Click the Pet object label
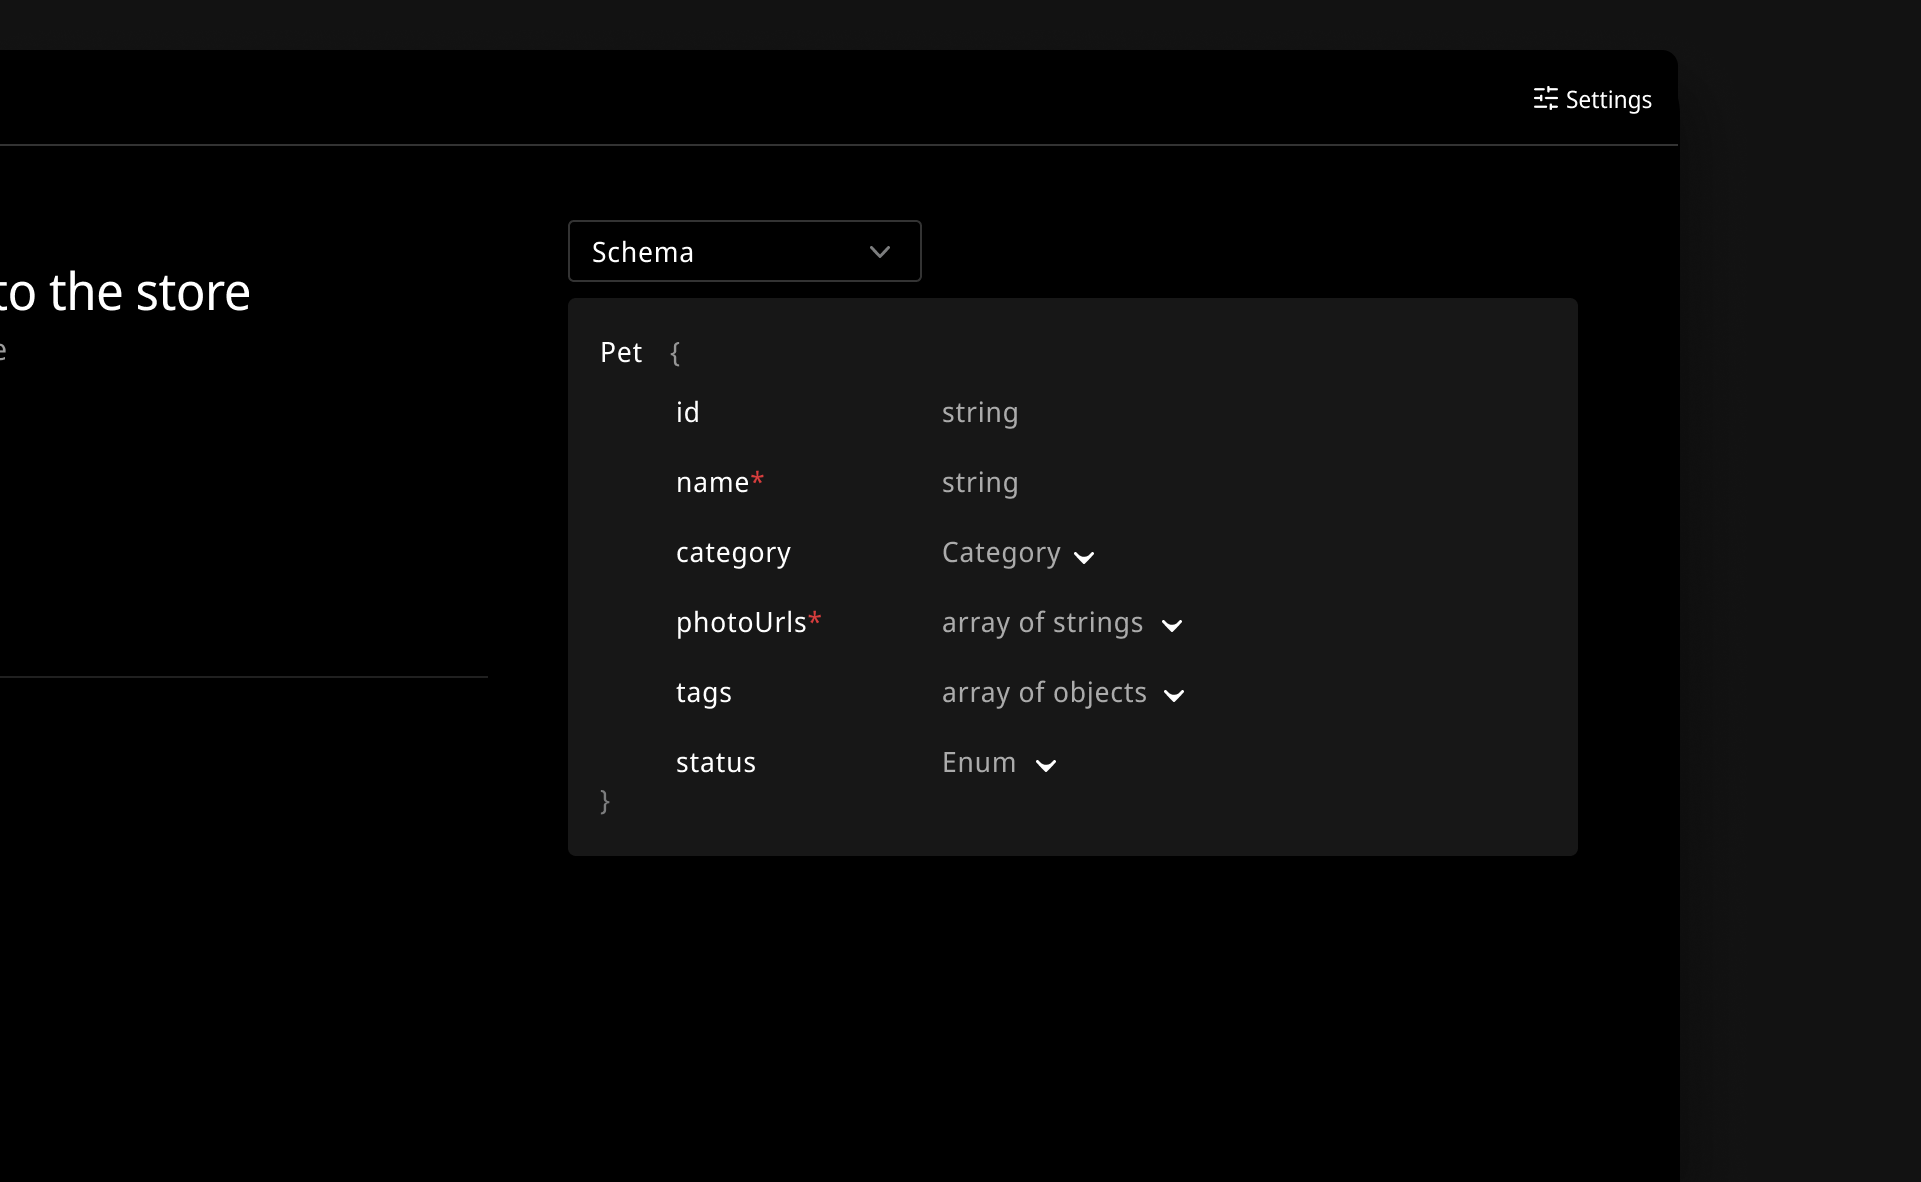The width and height of the screenshot is (1921, 1182). click(x=620, y=351)
